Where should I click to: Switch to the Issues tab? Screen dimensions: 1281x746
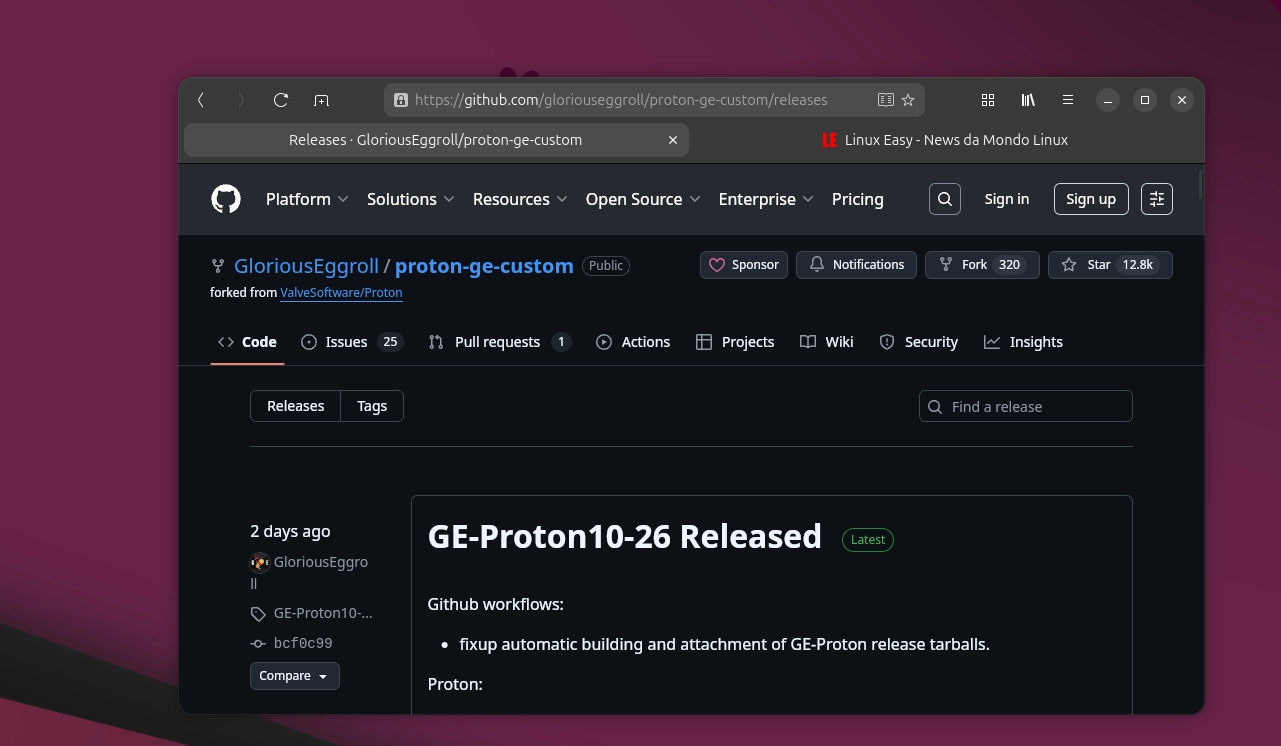pos(346,341)
